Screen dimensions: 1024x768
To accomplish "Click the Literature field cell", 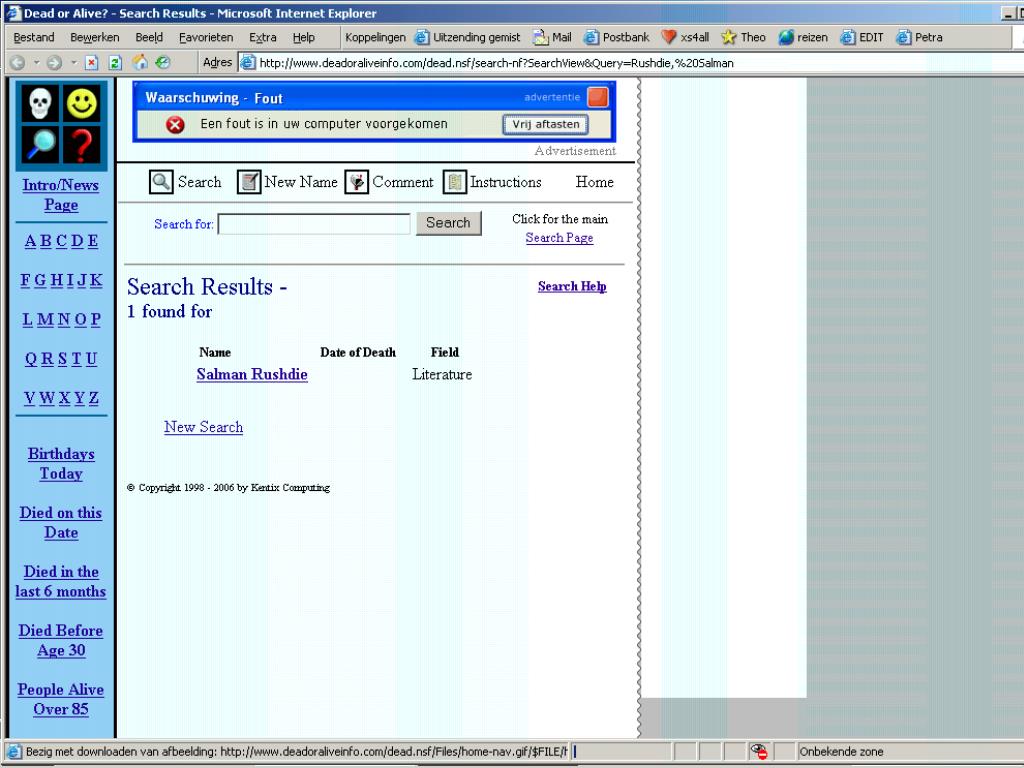I will tap(441, 374).
